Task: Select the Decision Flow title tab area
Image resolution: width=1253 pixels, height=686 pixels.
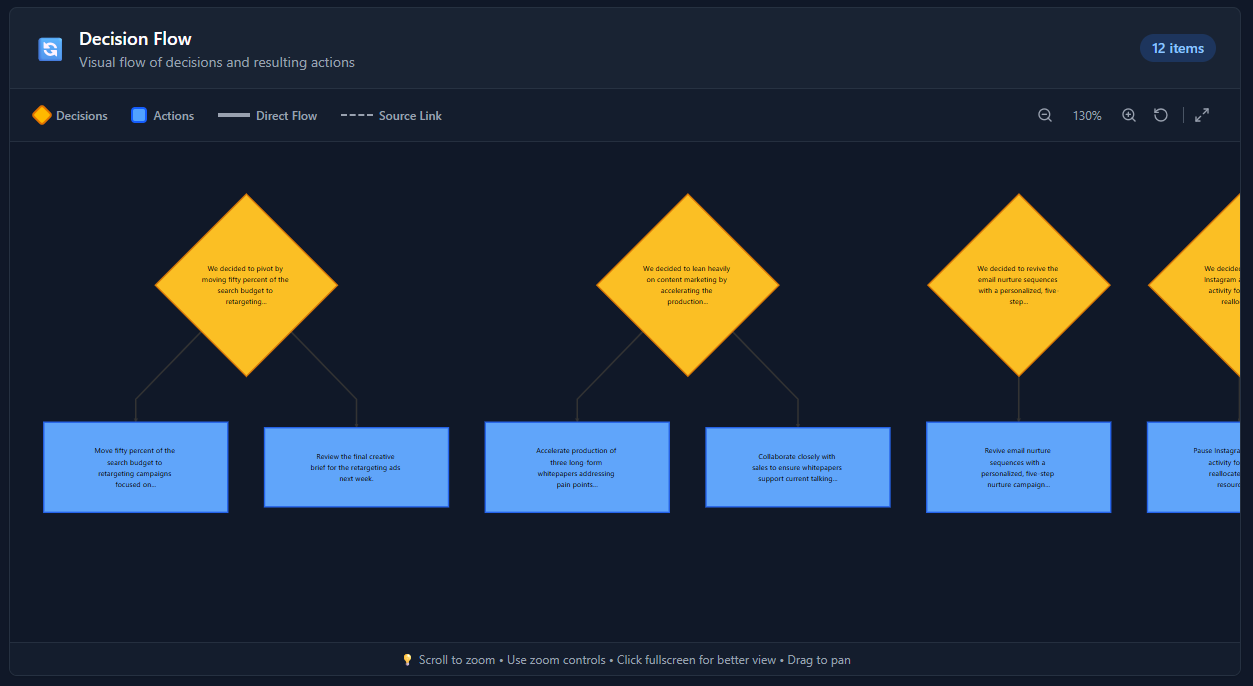Action: (135, 39)
